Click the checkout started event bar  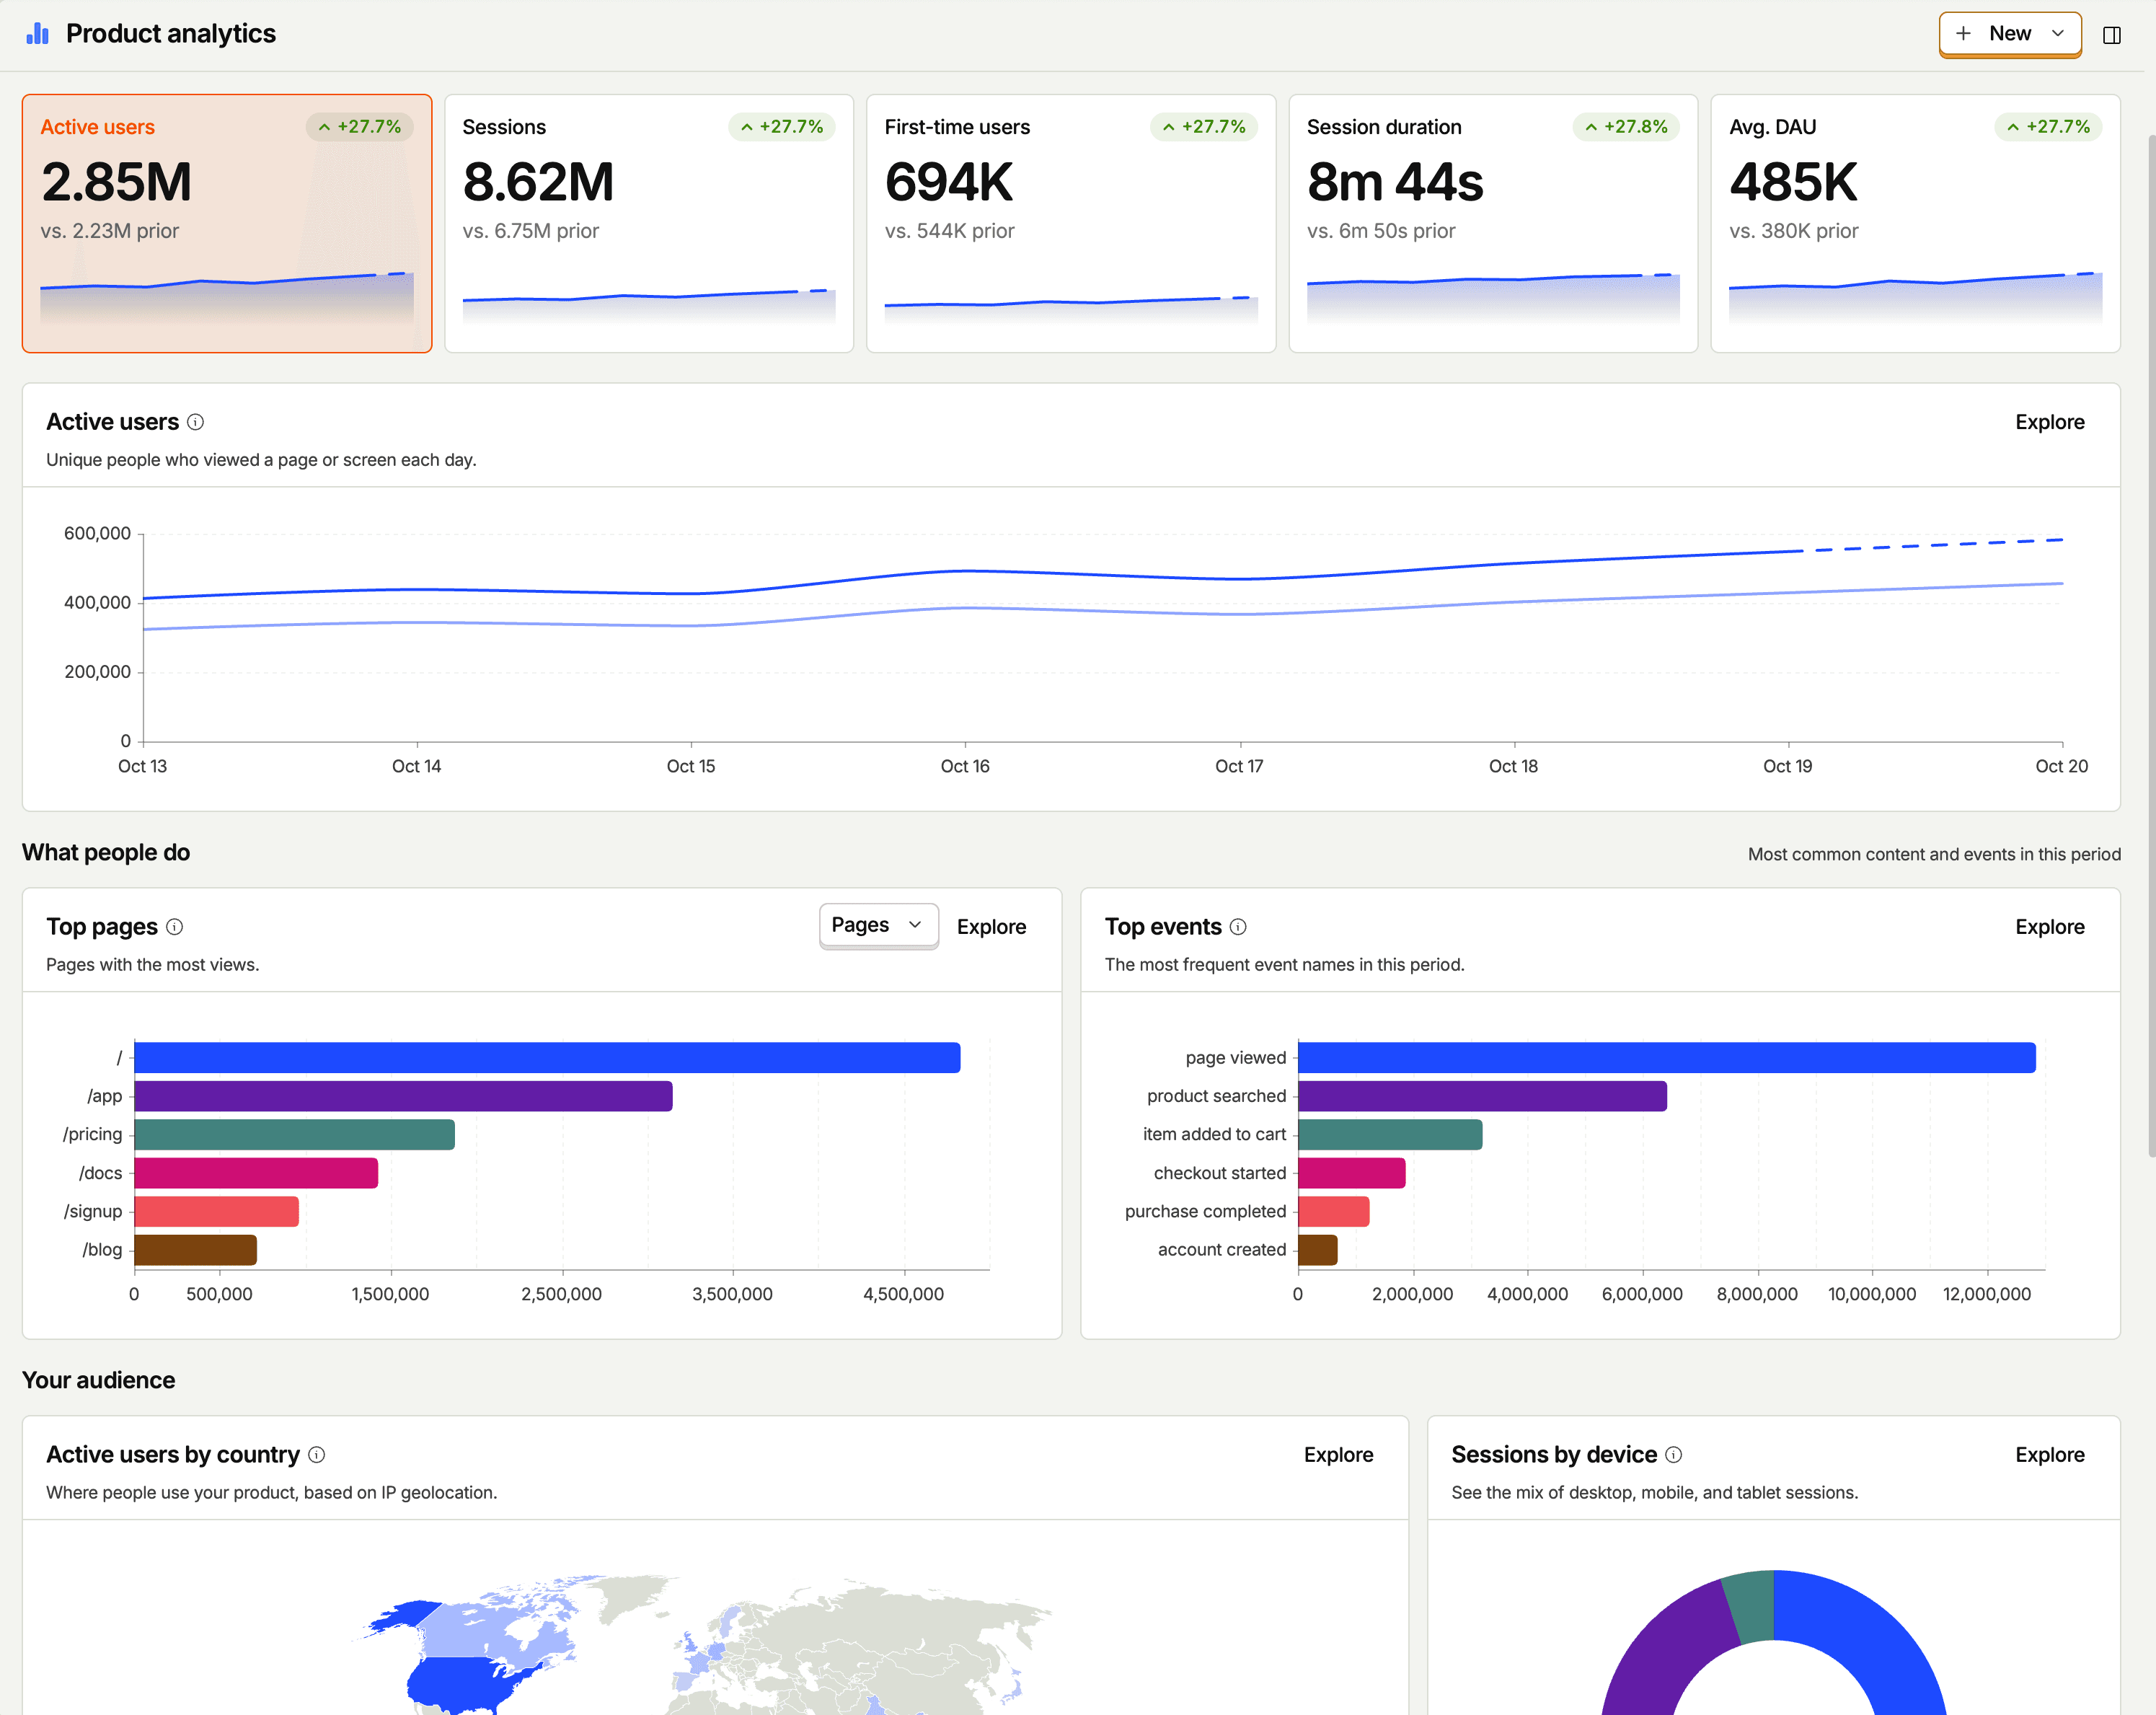(x=1352, y=1173)
